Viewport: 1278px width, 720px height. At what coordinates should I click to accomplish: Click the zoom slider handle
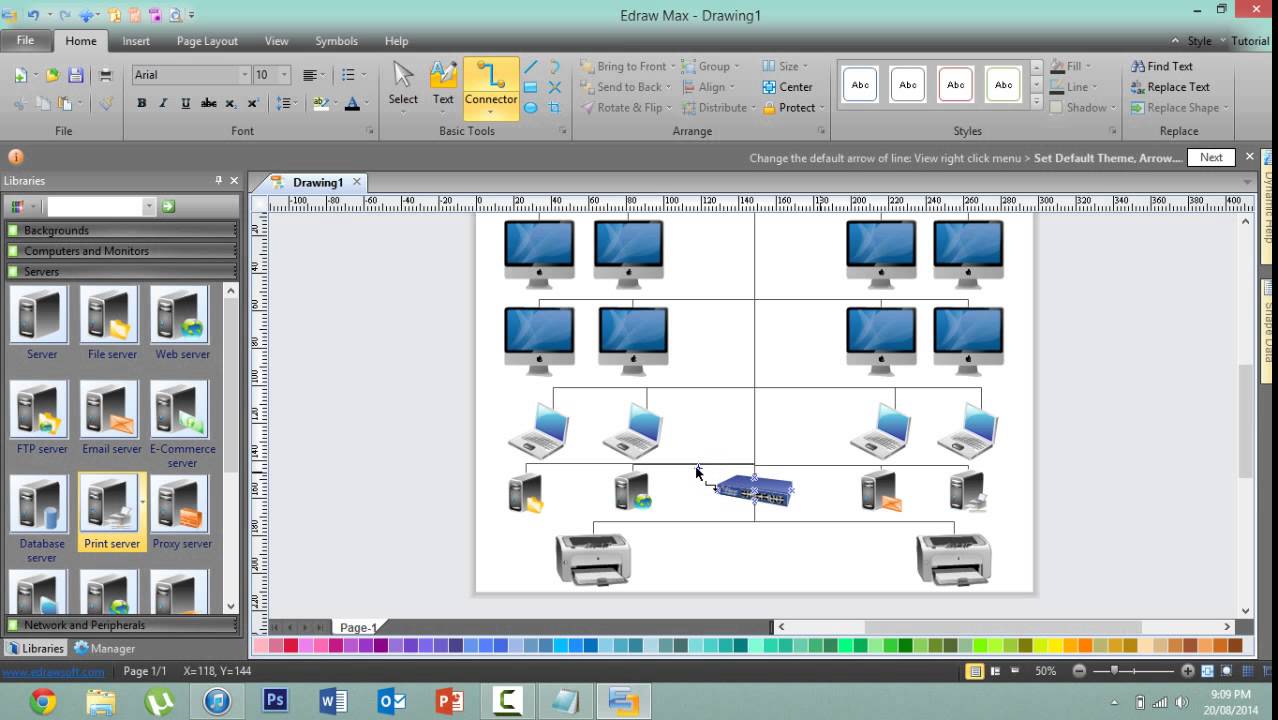click(1114, 671)
